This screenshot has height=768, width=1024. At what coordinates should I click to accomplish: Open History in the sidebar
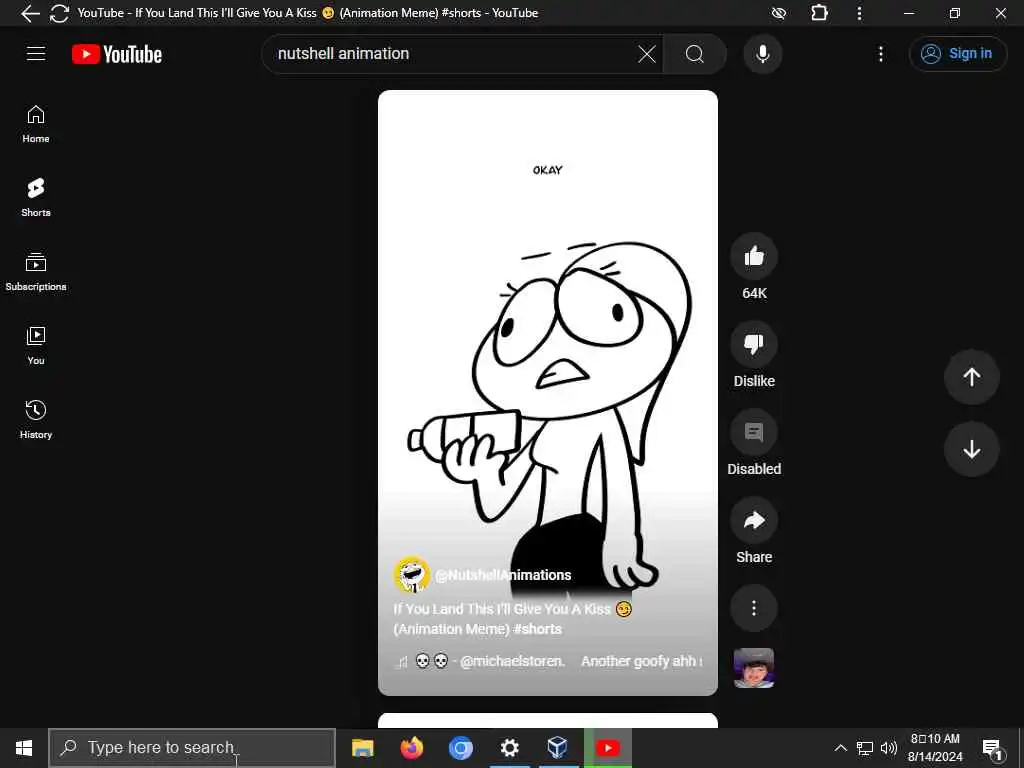pos(36,419)
